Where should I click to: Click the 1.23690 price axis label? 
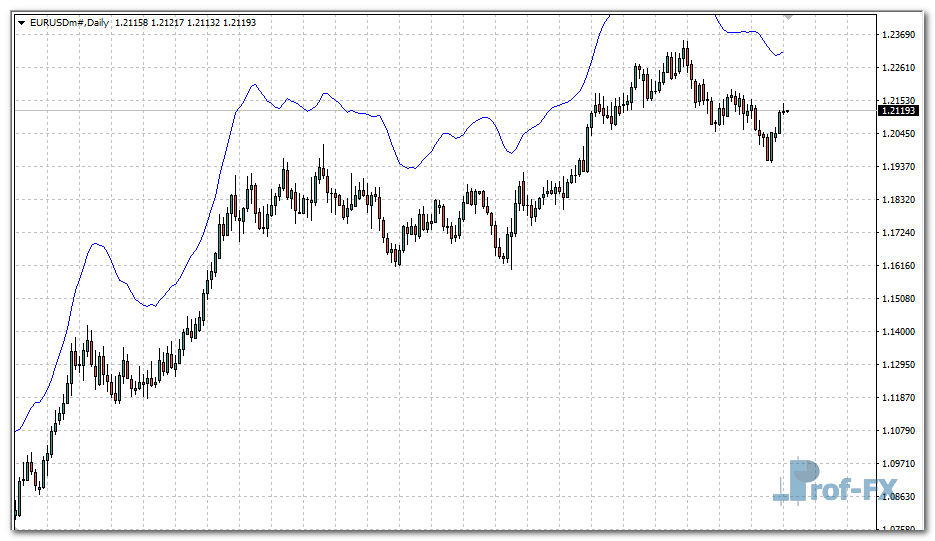click(900, 35)
